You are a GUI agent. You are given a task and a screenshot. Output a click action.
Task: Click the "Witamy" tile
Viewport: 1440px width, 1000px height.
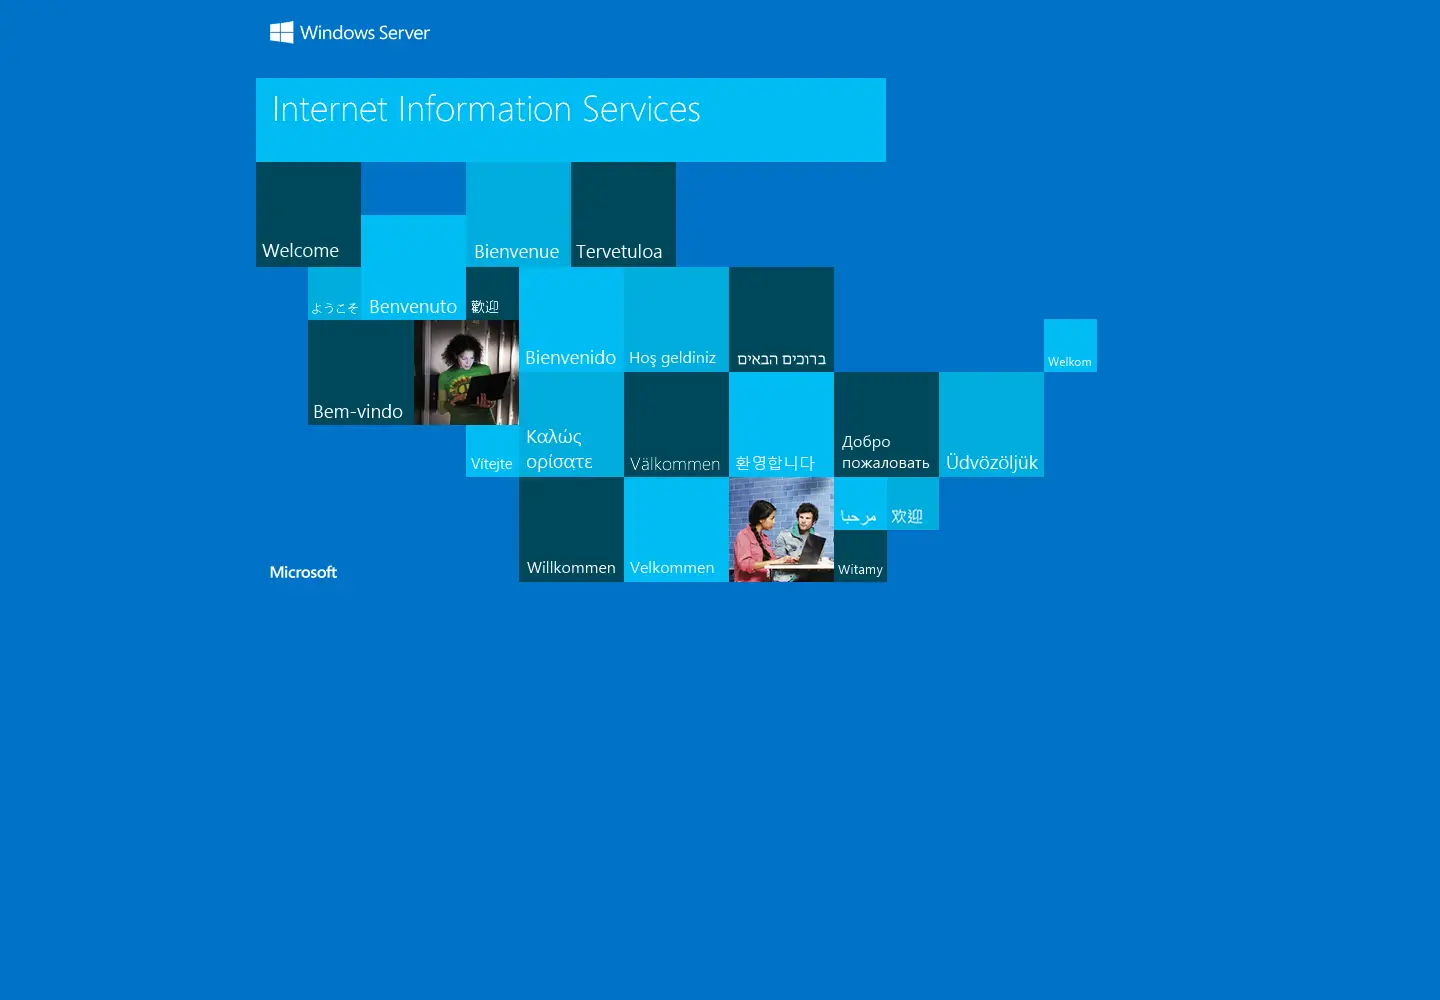click(860, 556)
